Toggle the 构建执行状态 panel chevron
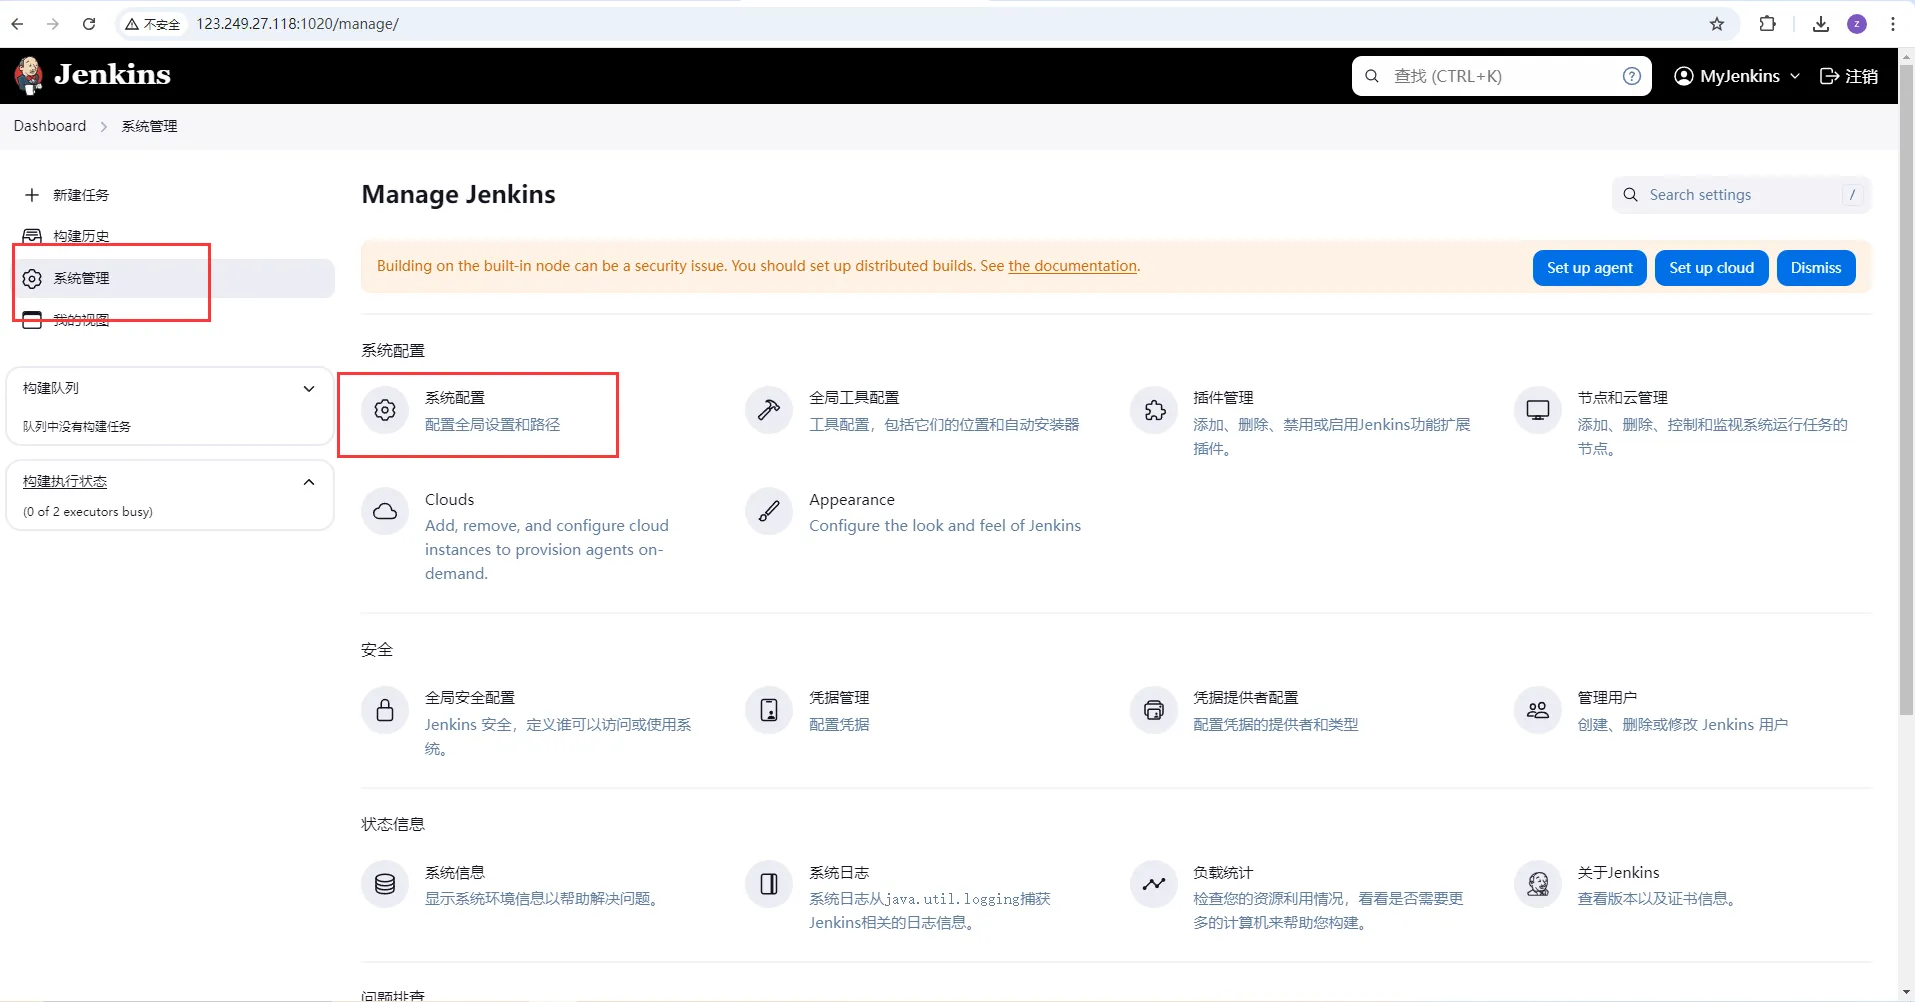 [x=309, y=482]
